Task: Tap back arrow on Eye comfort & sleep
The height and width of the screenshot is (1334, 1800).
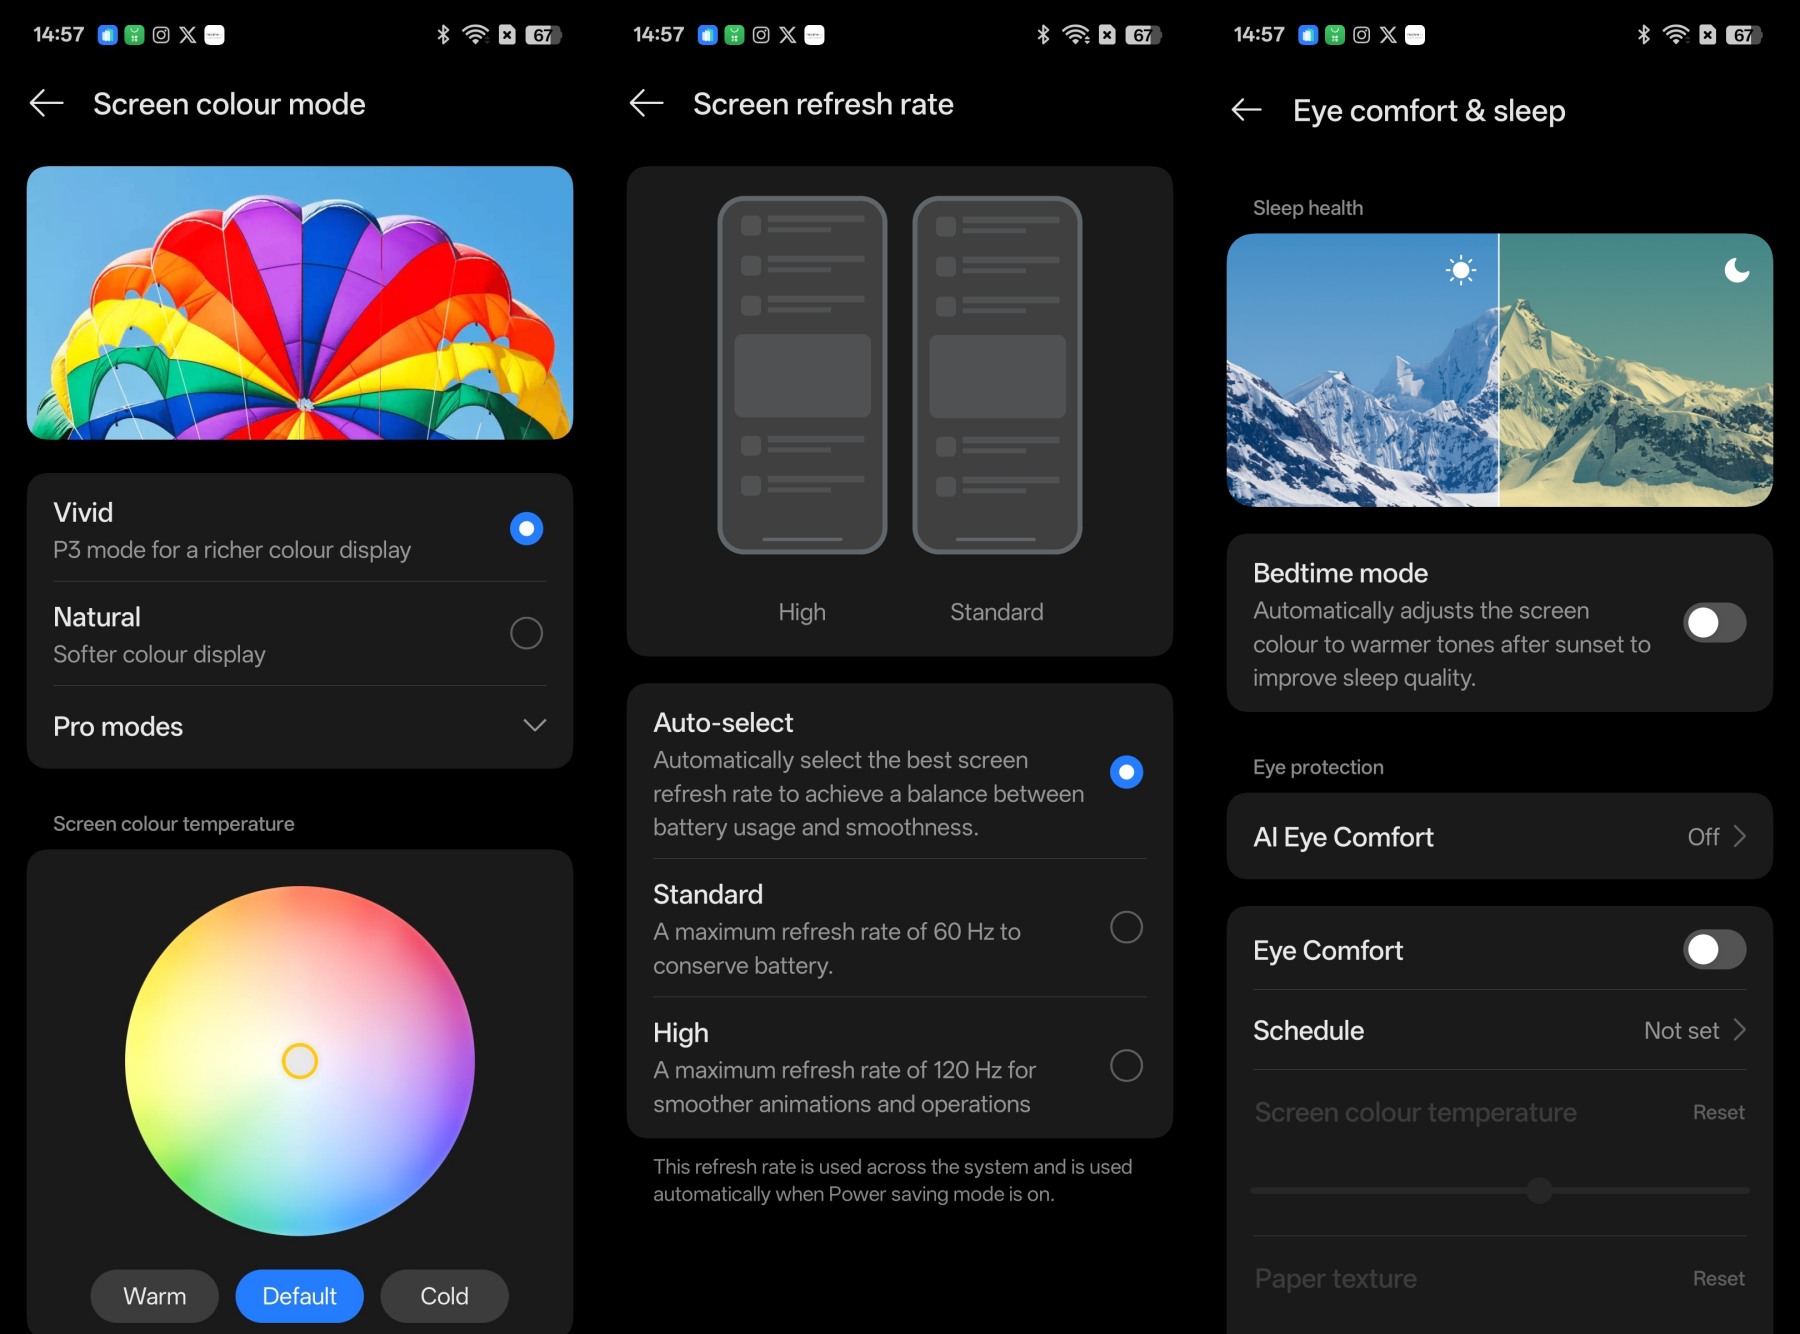Action: coord(1246,110)
